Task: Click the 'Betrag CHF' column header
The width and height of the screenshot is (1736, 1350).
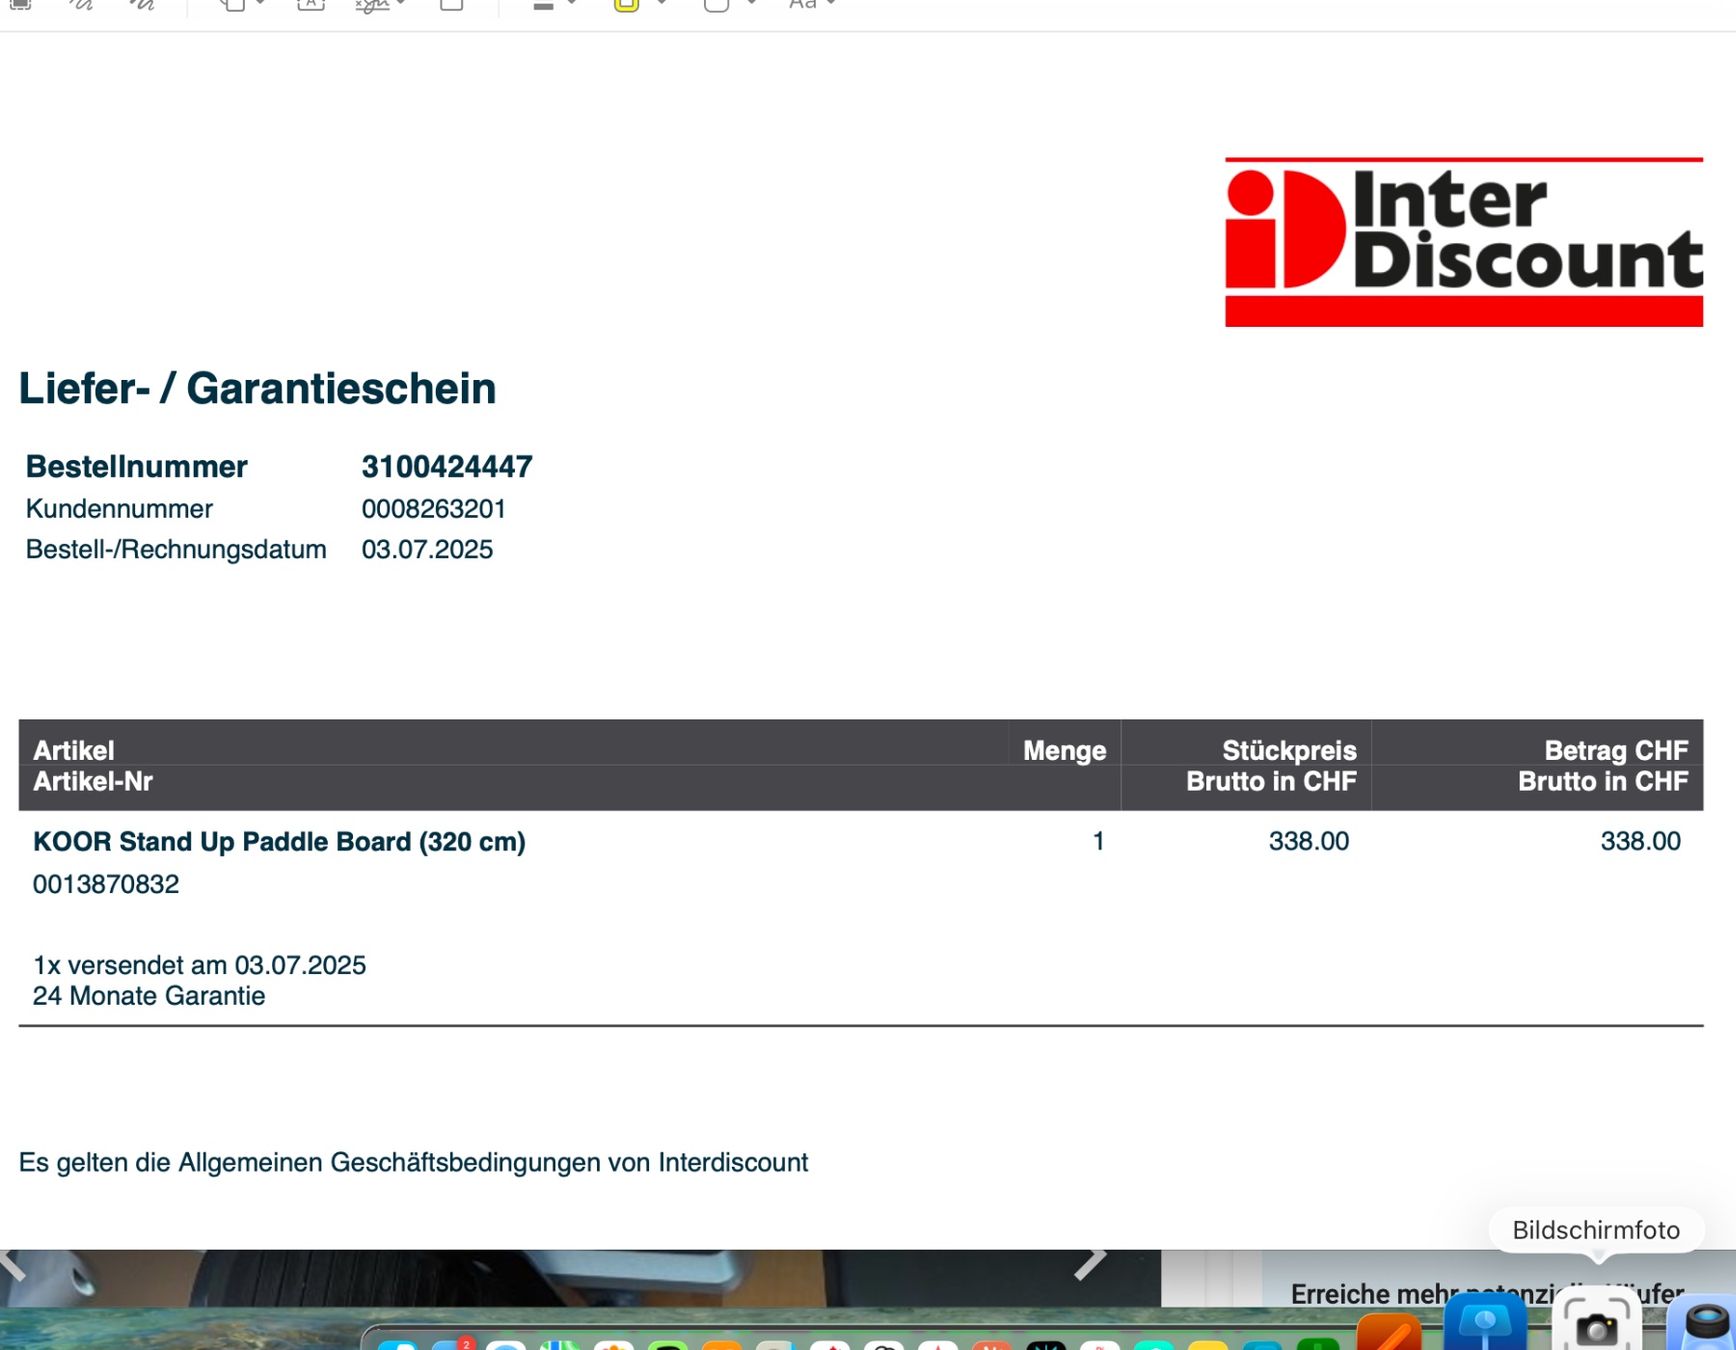Action: (1616, 751)
